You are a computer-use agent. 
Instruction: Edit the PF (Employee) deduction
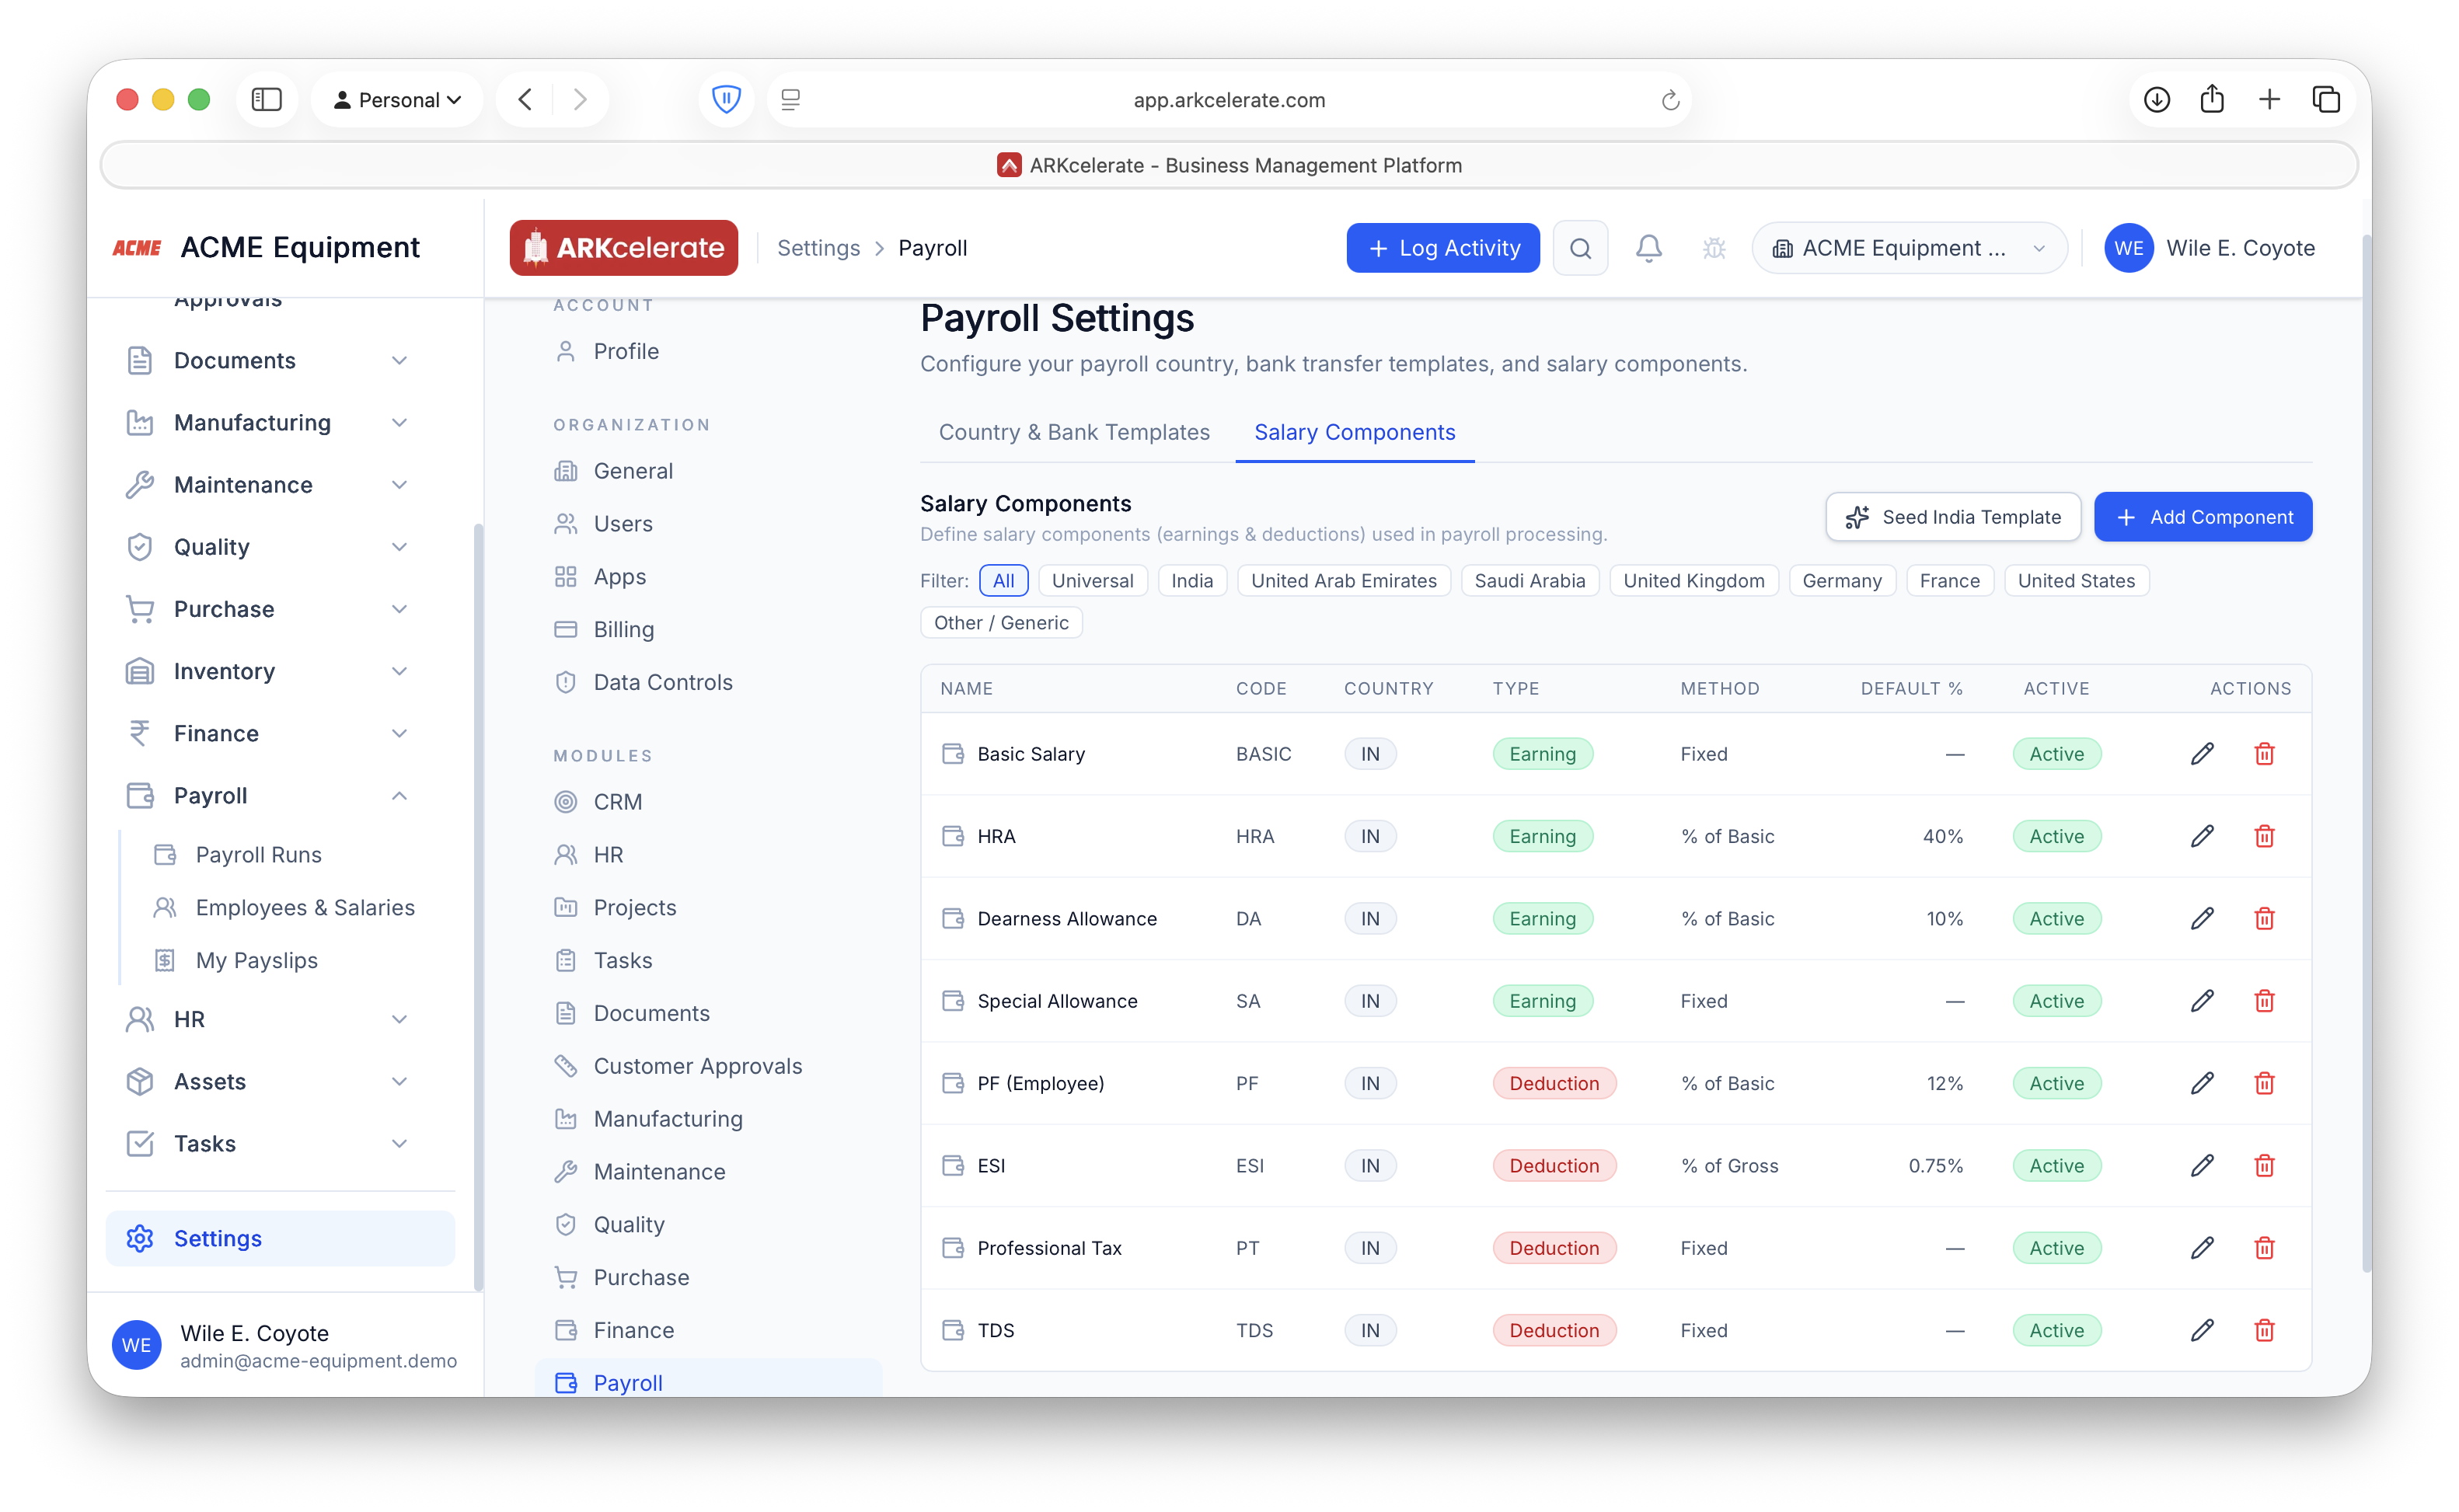point(2202,1083)
